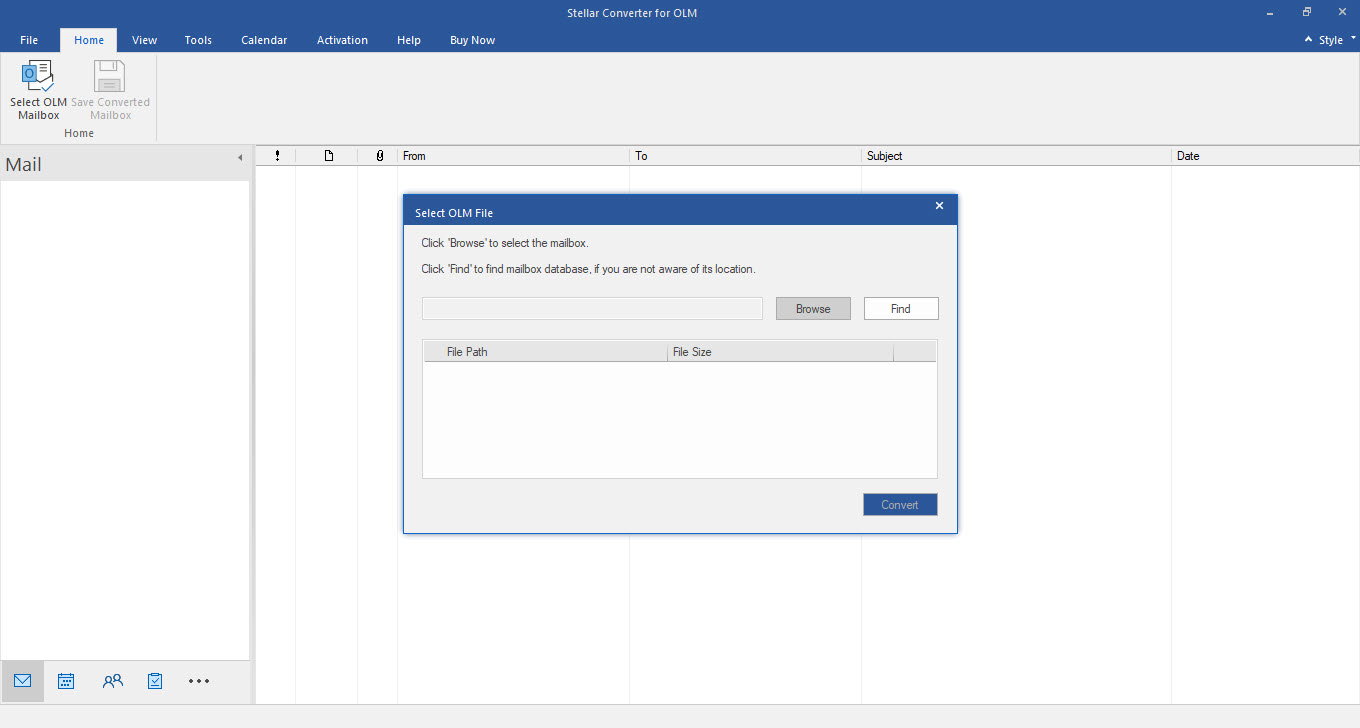Open the Mail view icon in bottom bar
Viewport: 1360px width, 728px height.
22,681
